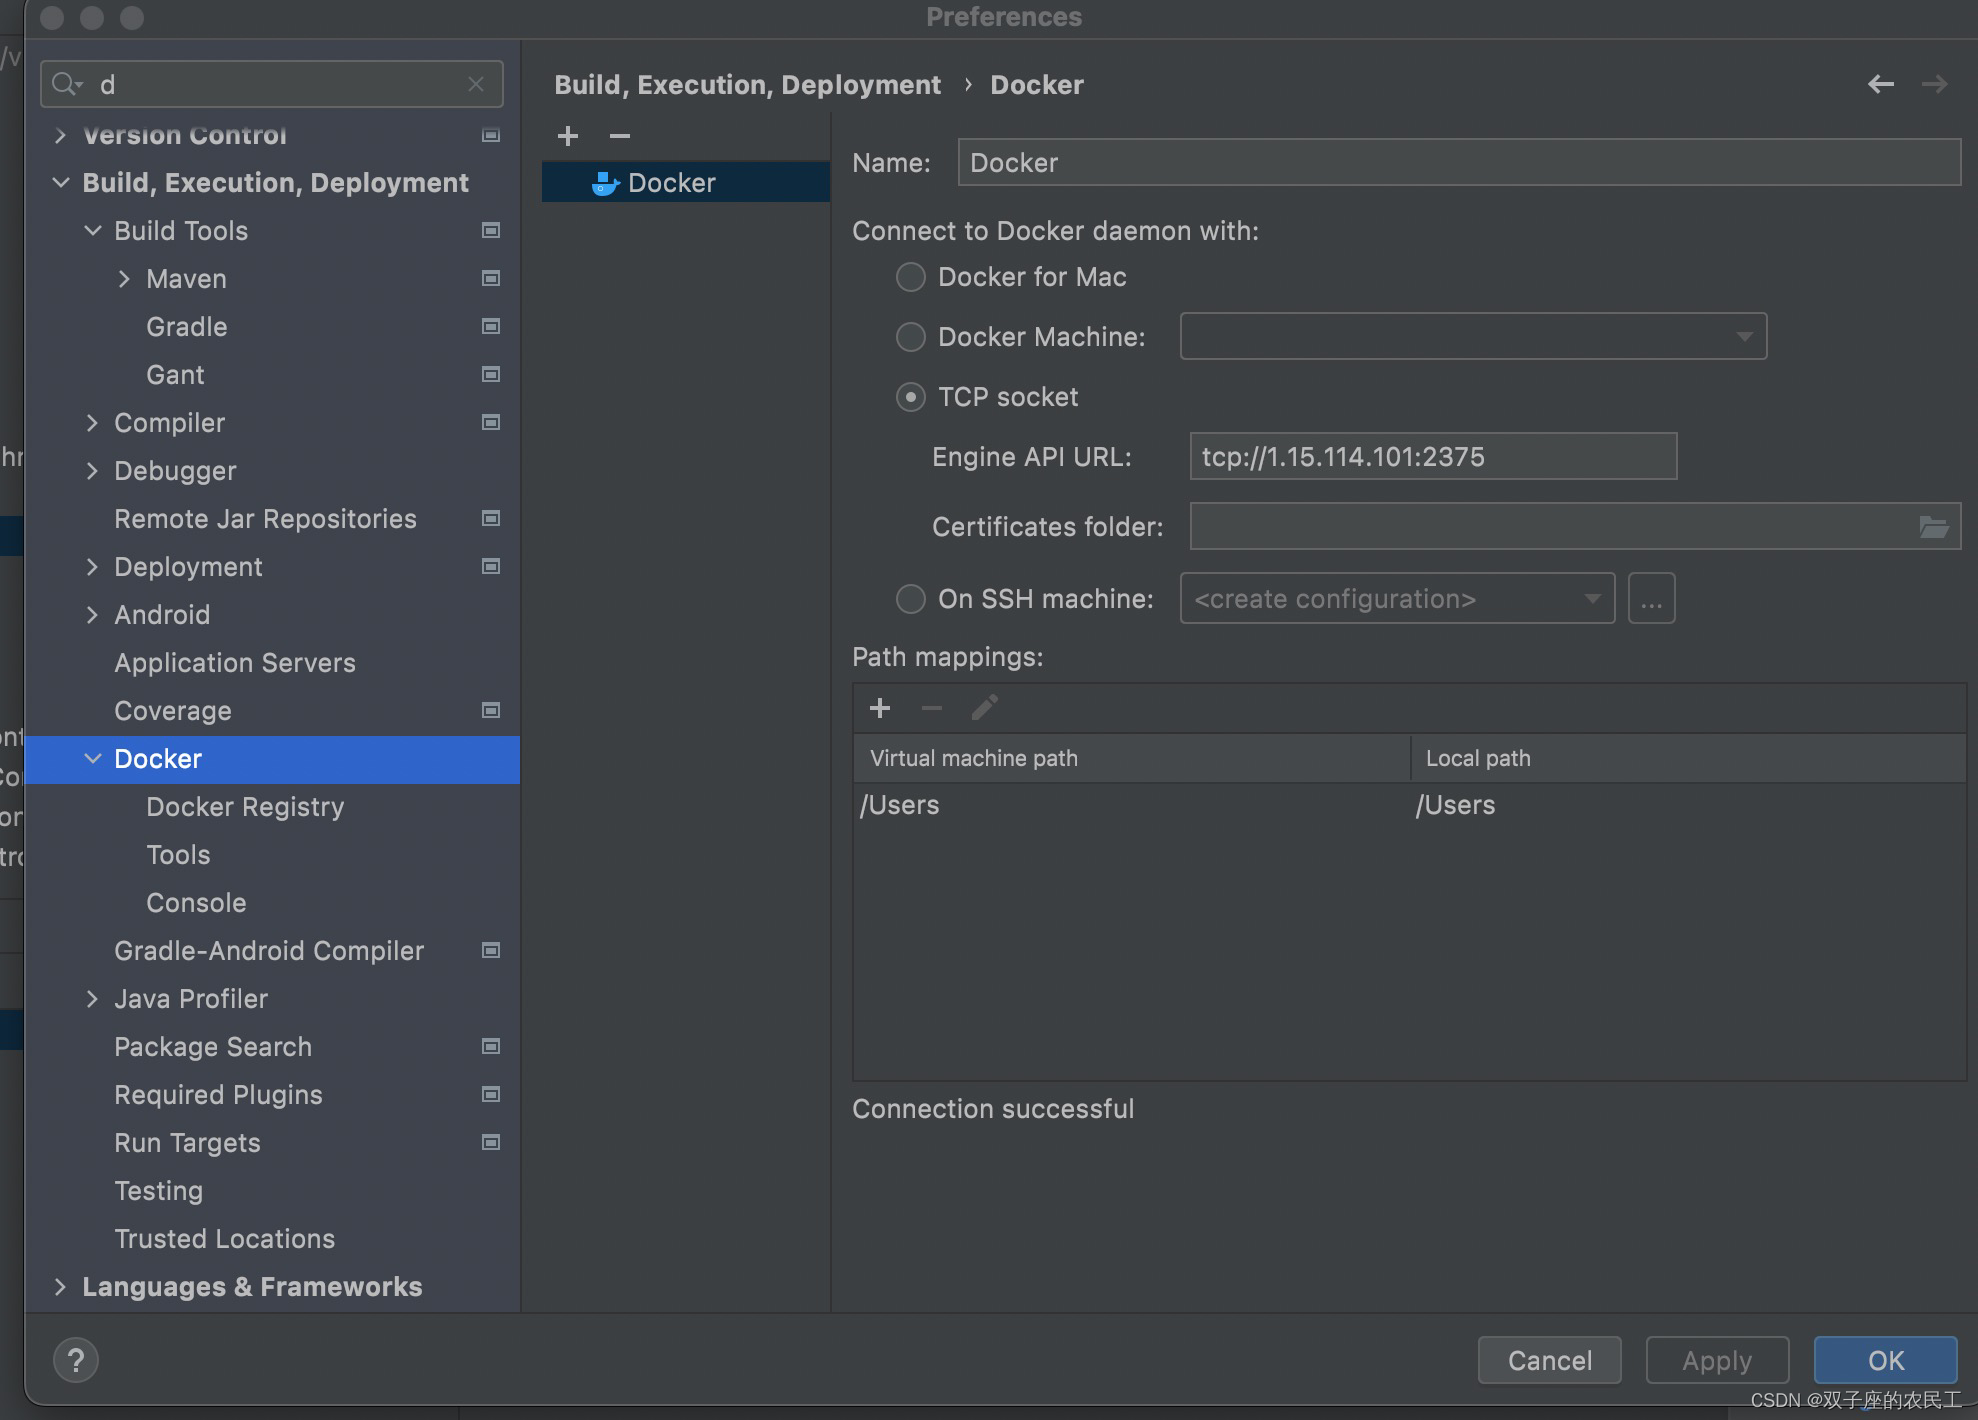Select Docker whale entry in list
The width and height of the screenshot is (1978, 1420).
click(x=670, y=183)
